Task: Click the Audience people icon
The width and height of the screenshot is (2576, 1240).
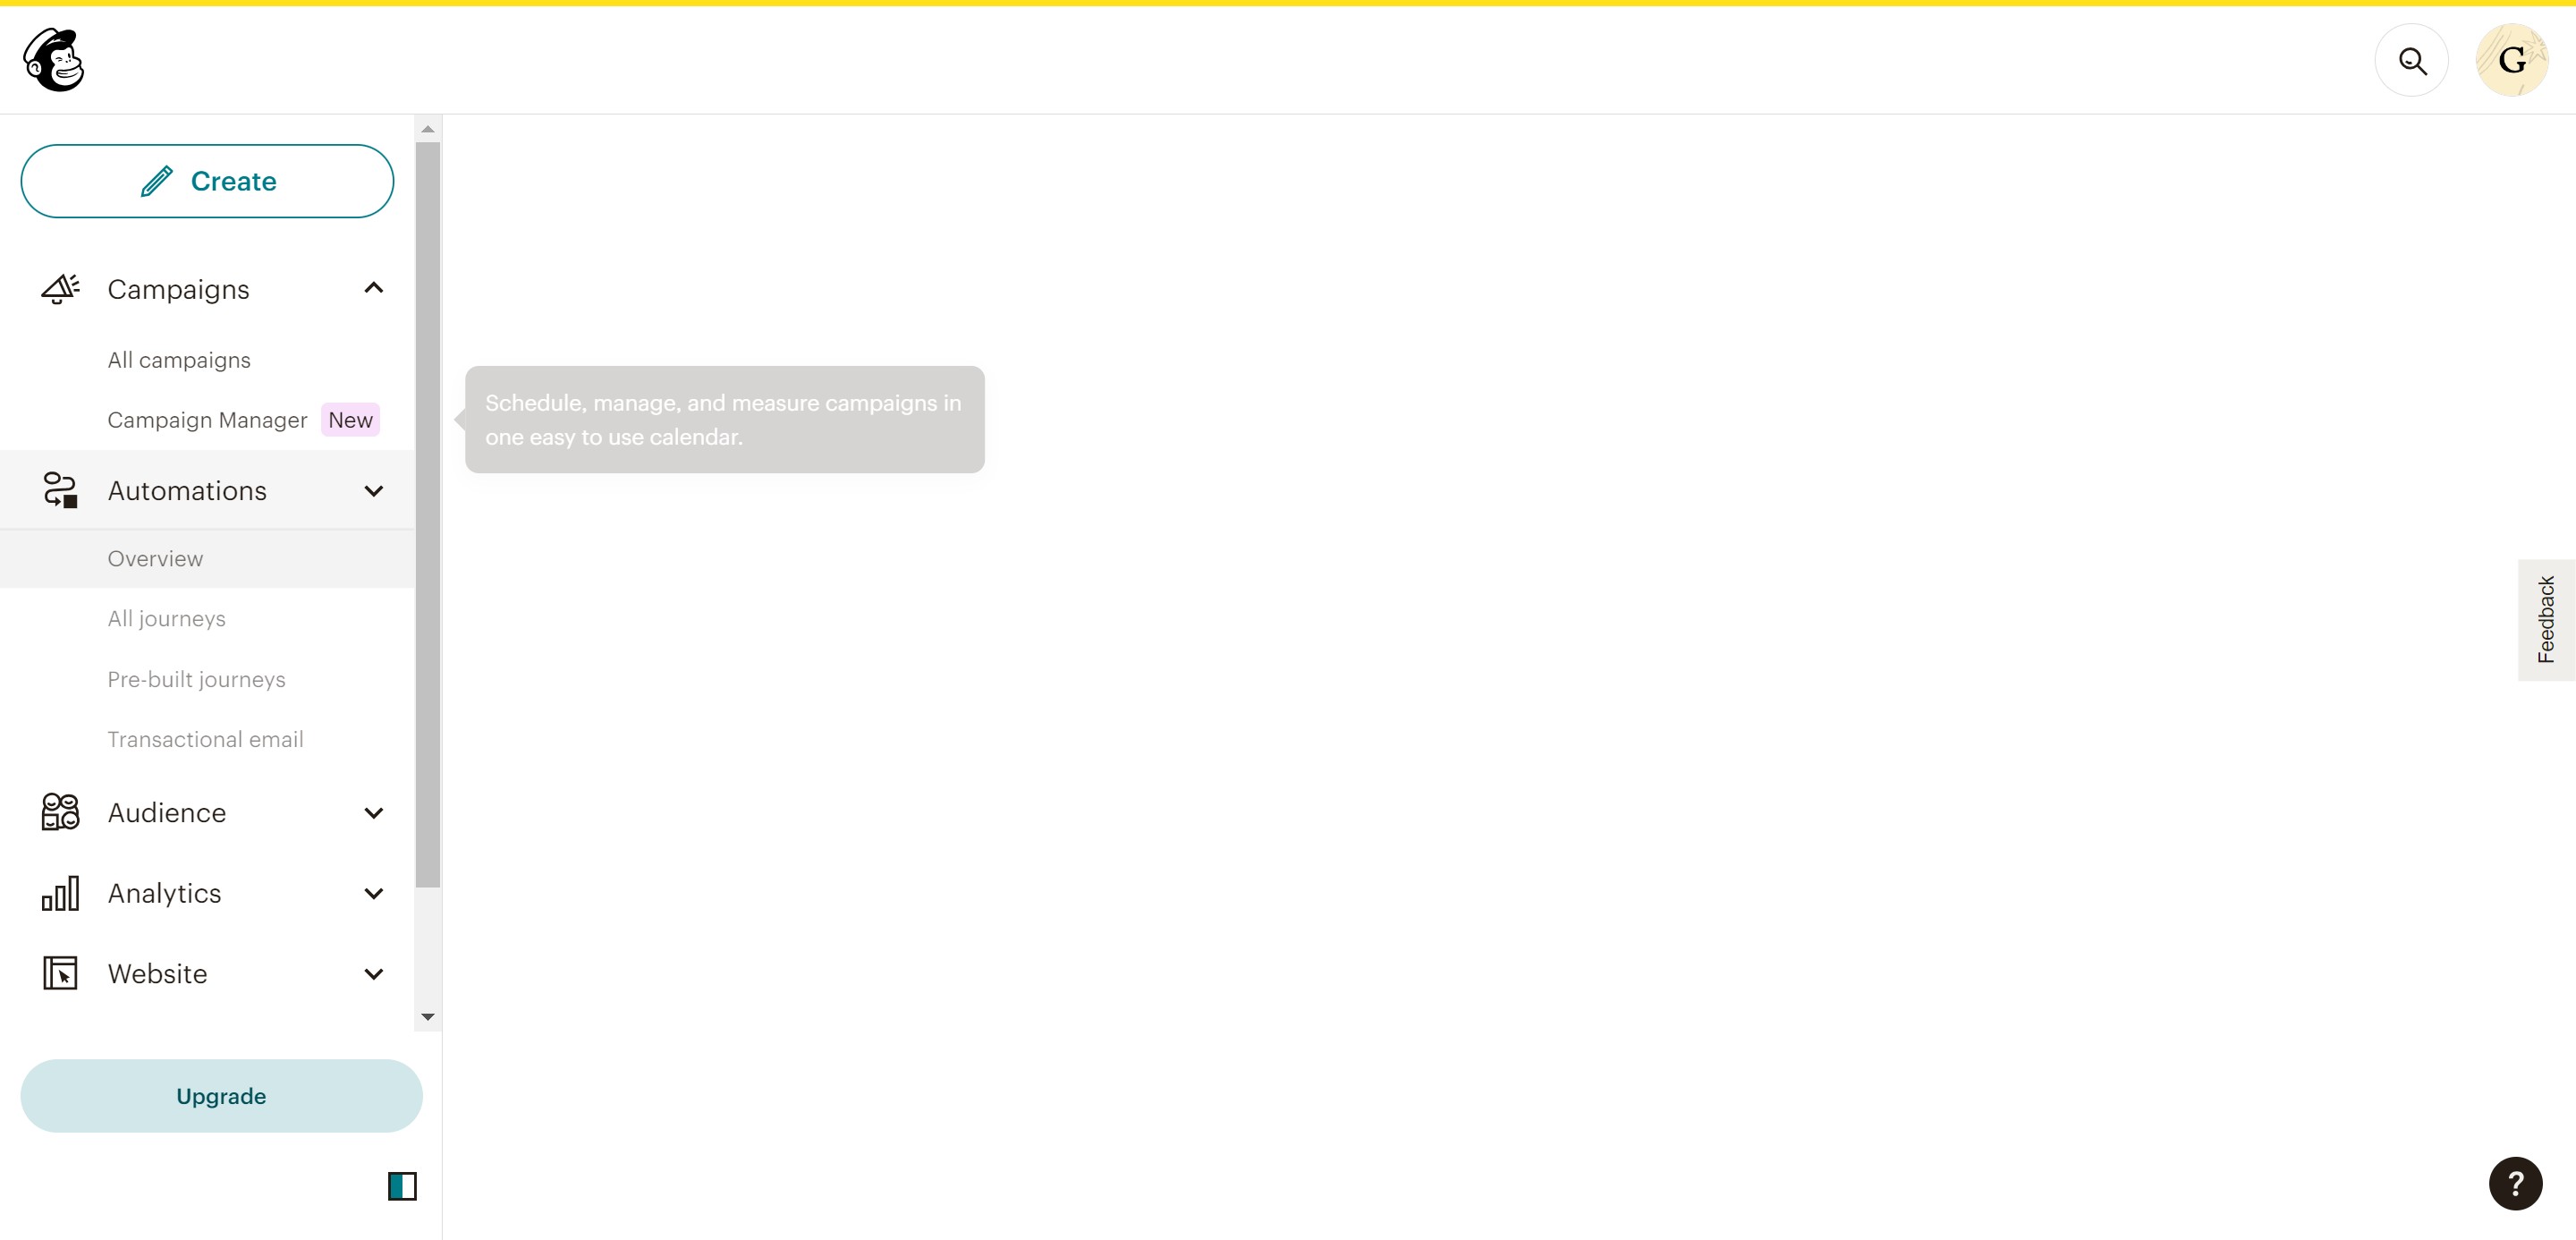Action: (60, 812)
